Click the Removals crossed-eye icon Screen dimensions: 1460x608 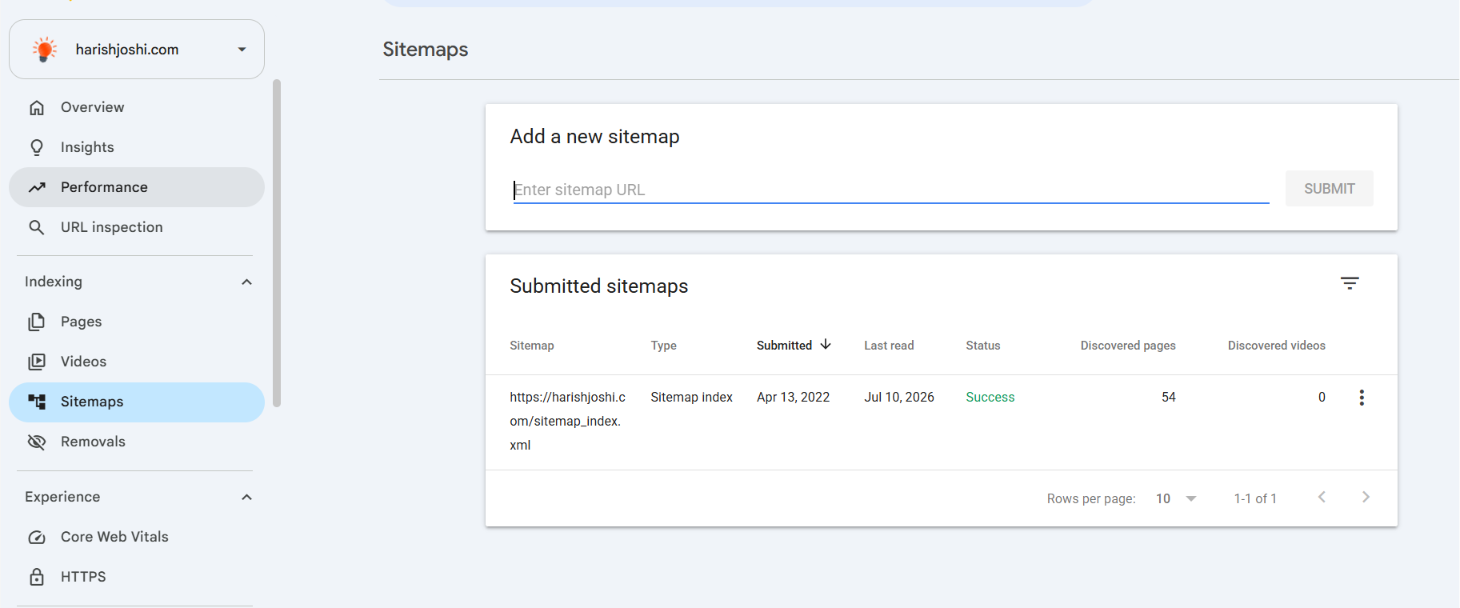pyautogui.click(x=37, y=442)
